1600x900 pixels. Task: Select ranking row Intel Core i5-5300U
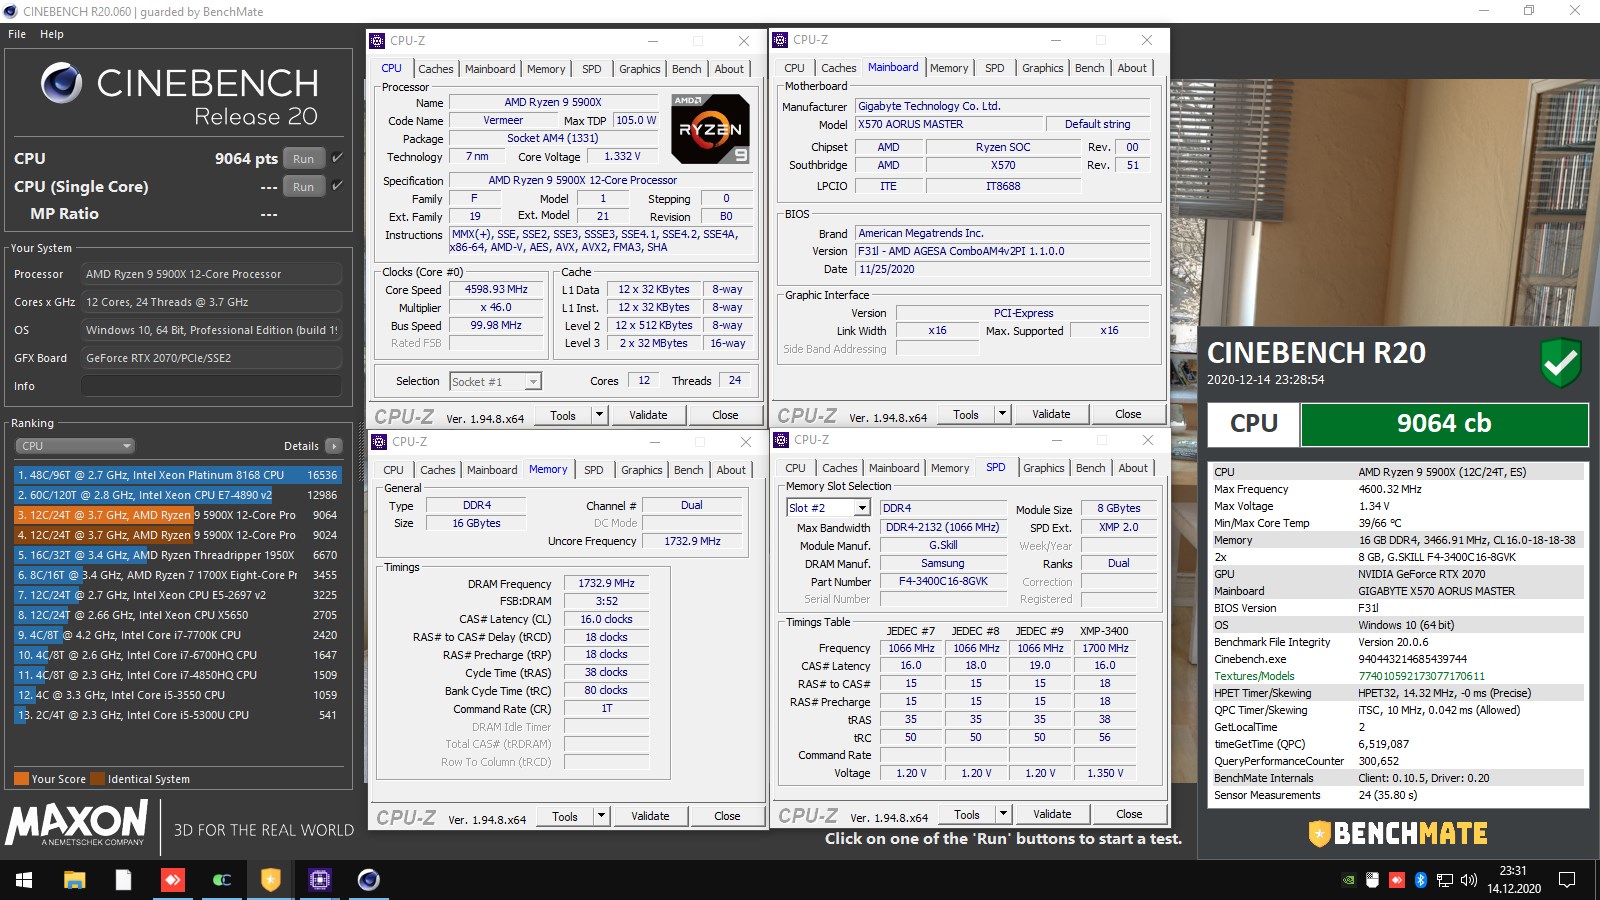tap(178, 715)
